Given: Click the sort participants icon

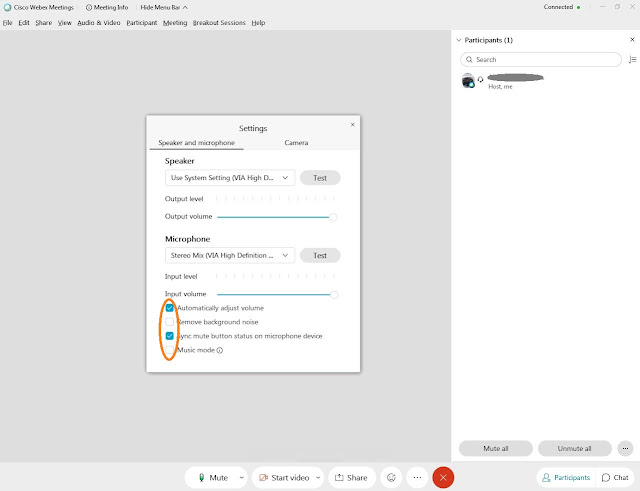Looking at the screenshot, I should click(632, 60).
